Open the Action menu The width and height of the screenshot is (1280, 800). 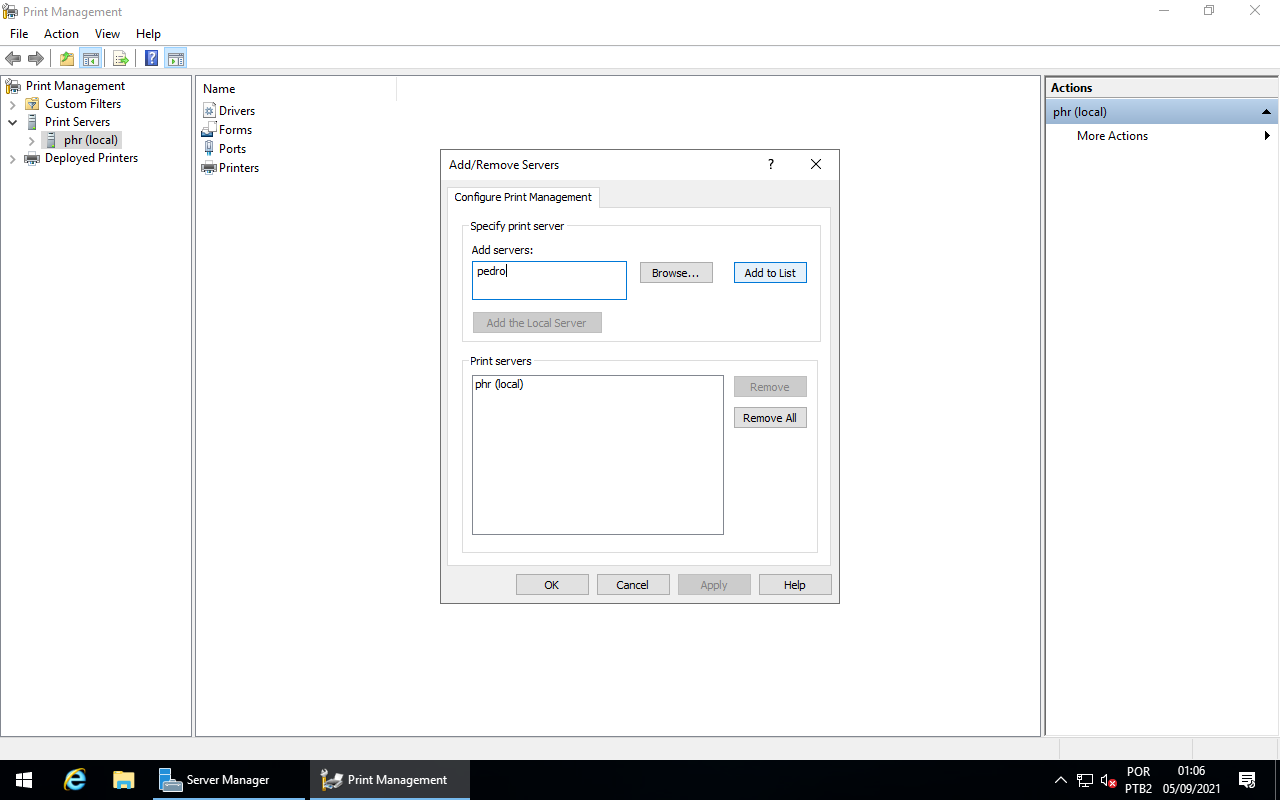coord(61,33)
